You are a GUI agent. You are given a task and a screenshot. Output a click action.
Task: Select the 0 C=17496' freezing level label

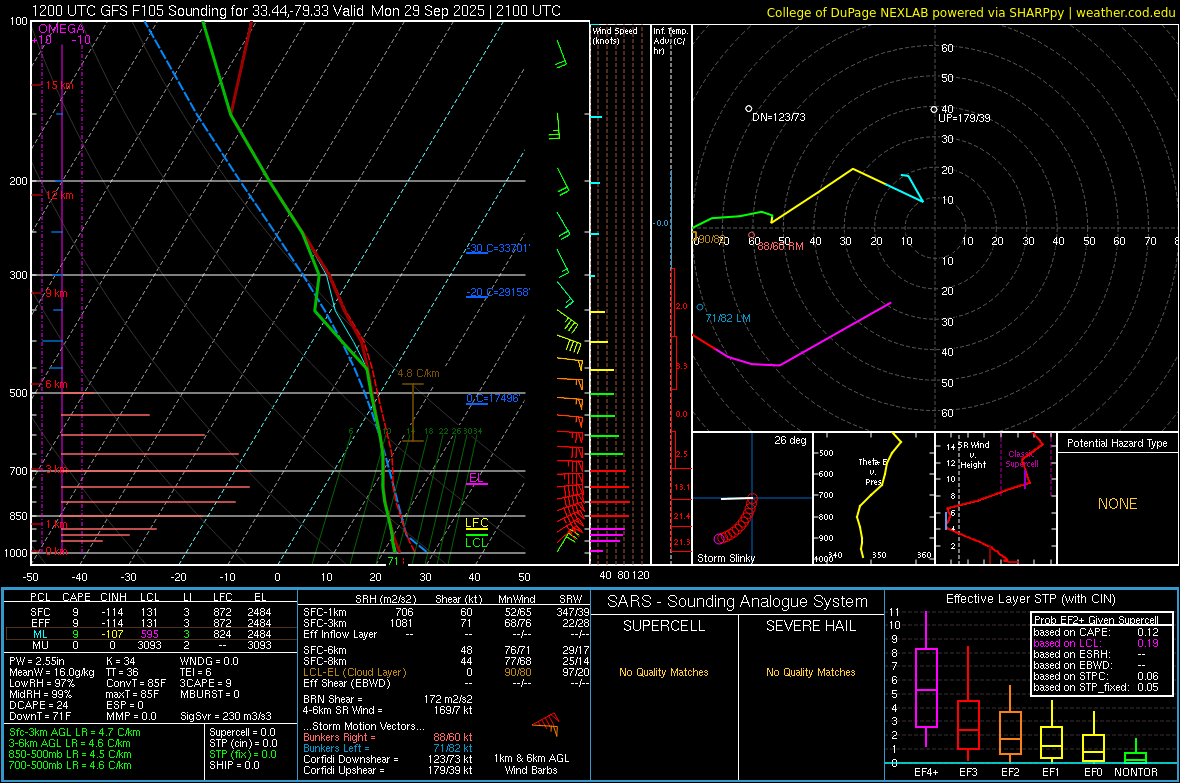[493, 398]
